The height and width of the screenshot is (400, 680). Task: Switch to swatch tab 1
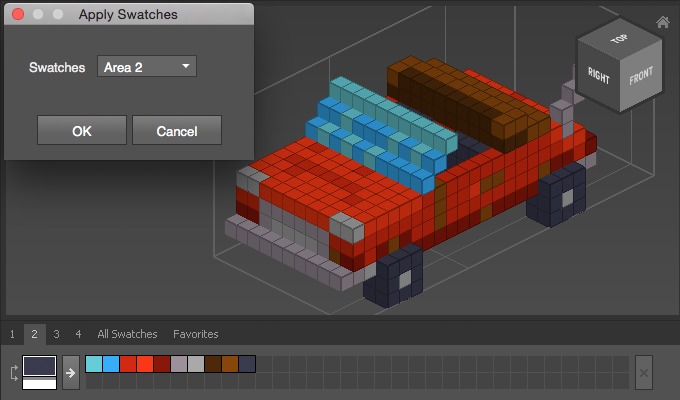[x=12, y=334]
